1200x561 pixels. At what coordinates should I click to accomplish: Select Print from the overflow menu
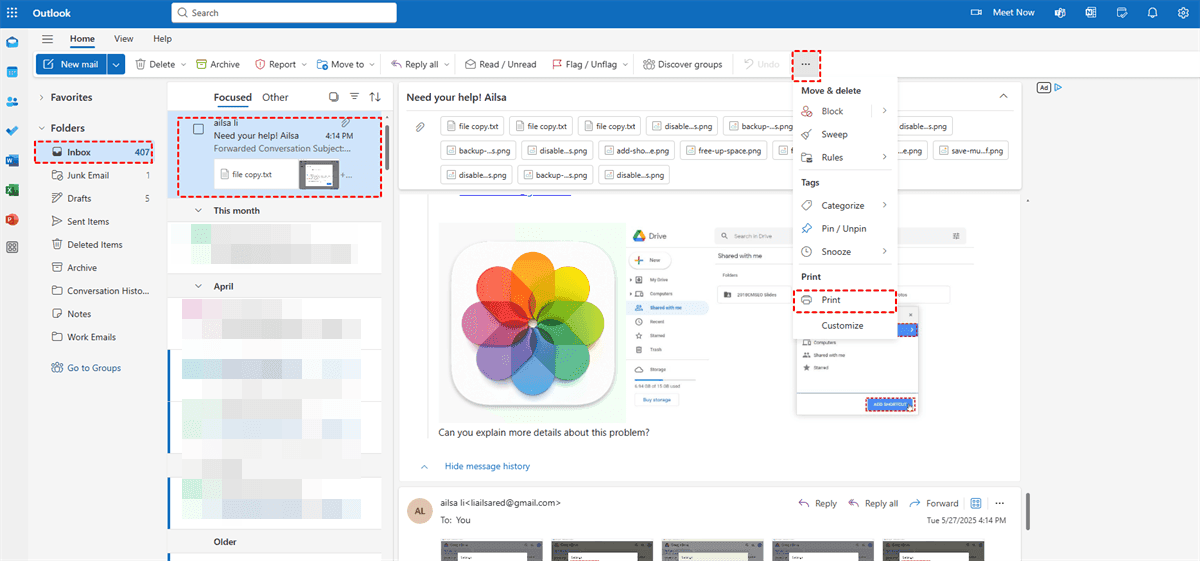click(x=830, y=300)
